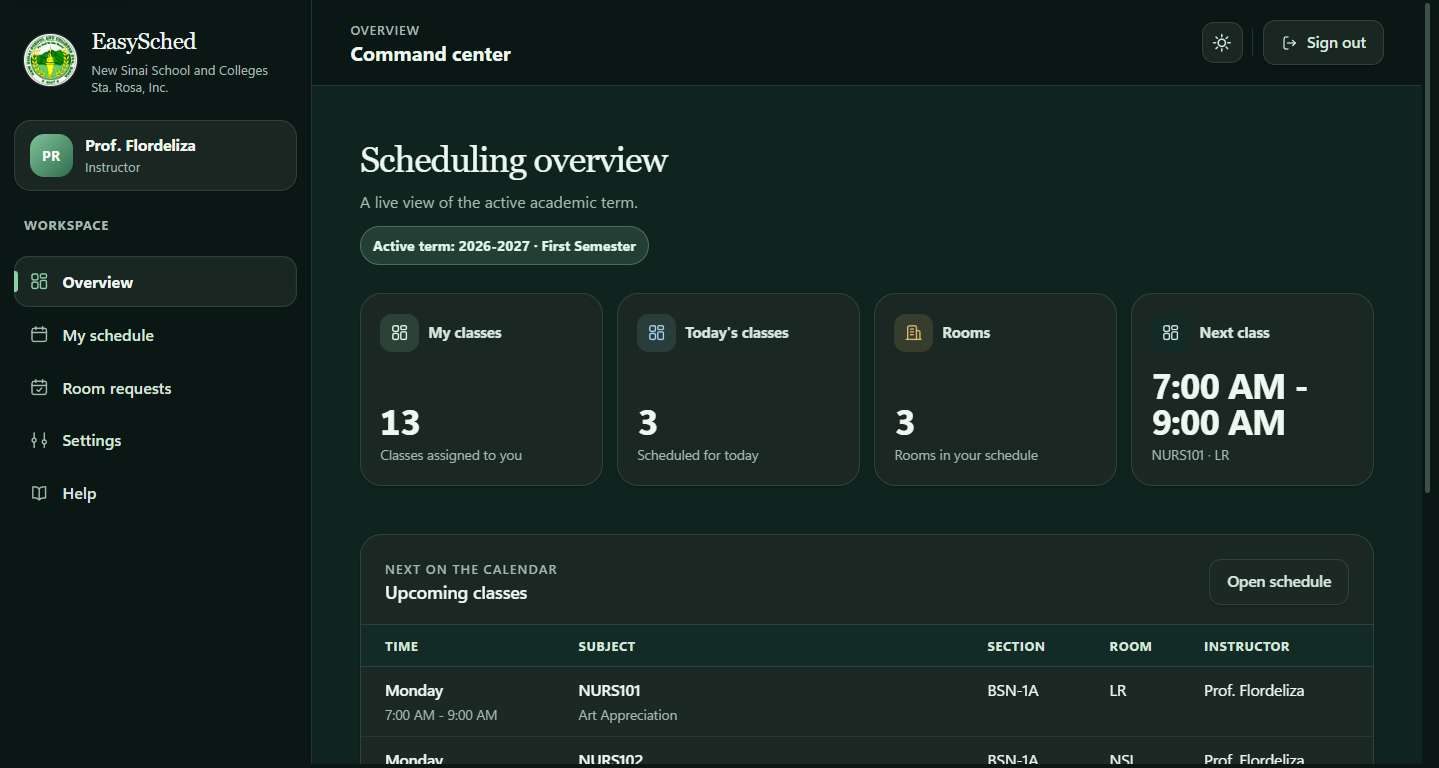Click the SECTION column header
Viewport: 1439px width, 768px height.
(1016, 646)
